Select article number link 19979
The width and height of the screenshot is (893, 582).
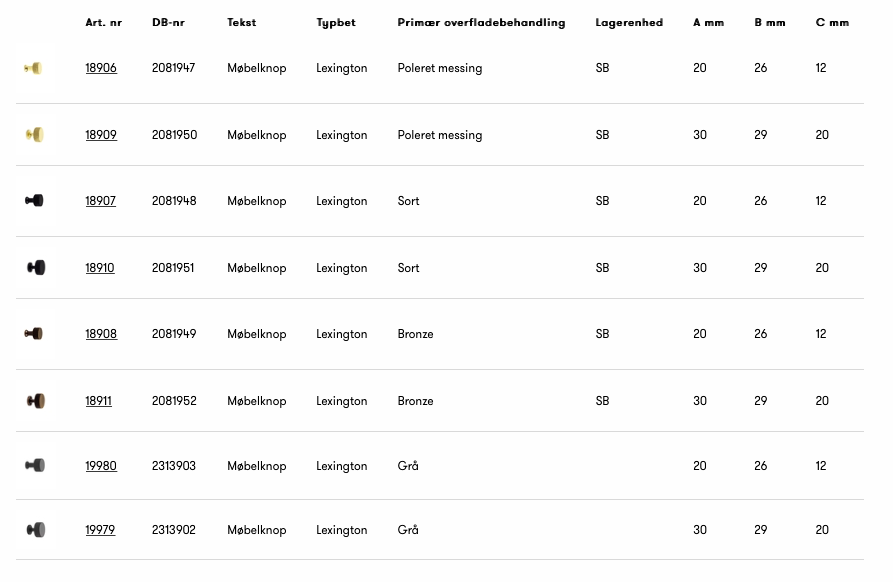(x=100, y=530)
